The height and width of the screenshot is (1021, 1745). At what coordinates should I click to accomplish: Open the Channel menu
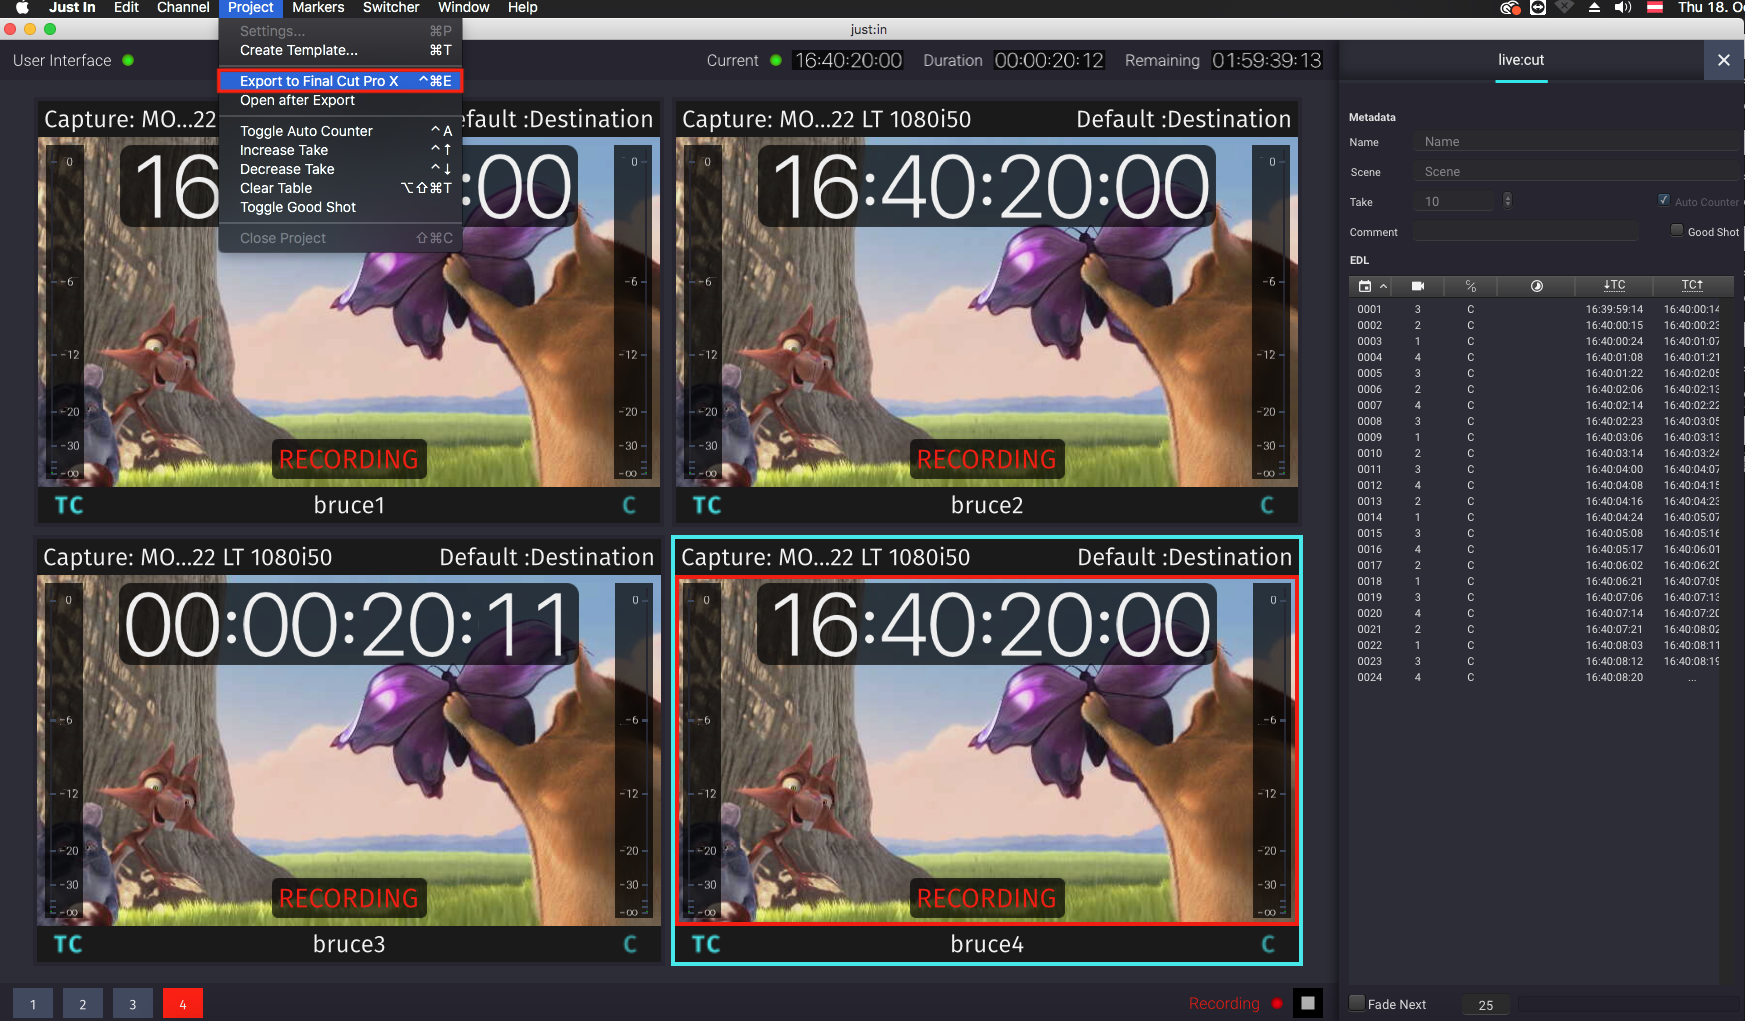(x=183, y=8)
